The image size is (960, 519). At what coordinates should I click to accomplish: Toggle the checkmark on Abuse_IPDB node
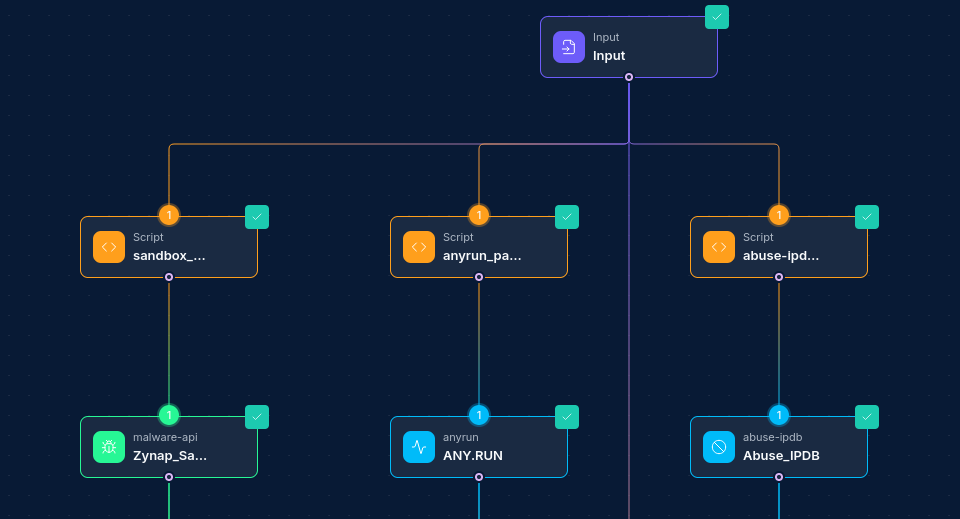click(867, 417)
